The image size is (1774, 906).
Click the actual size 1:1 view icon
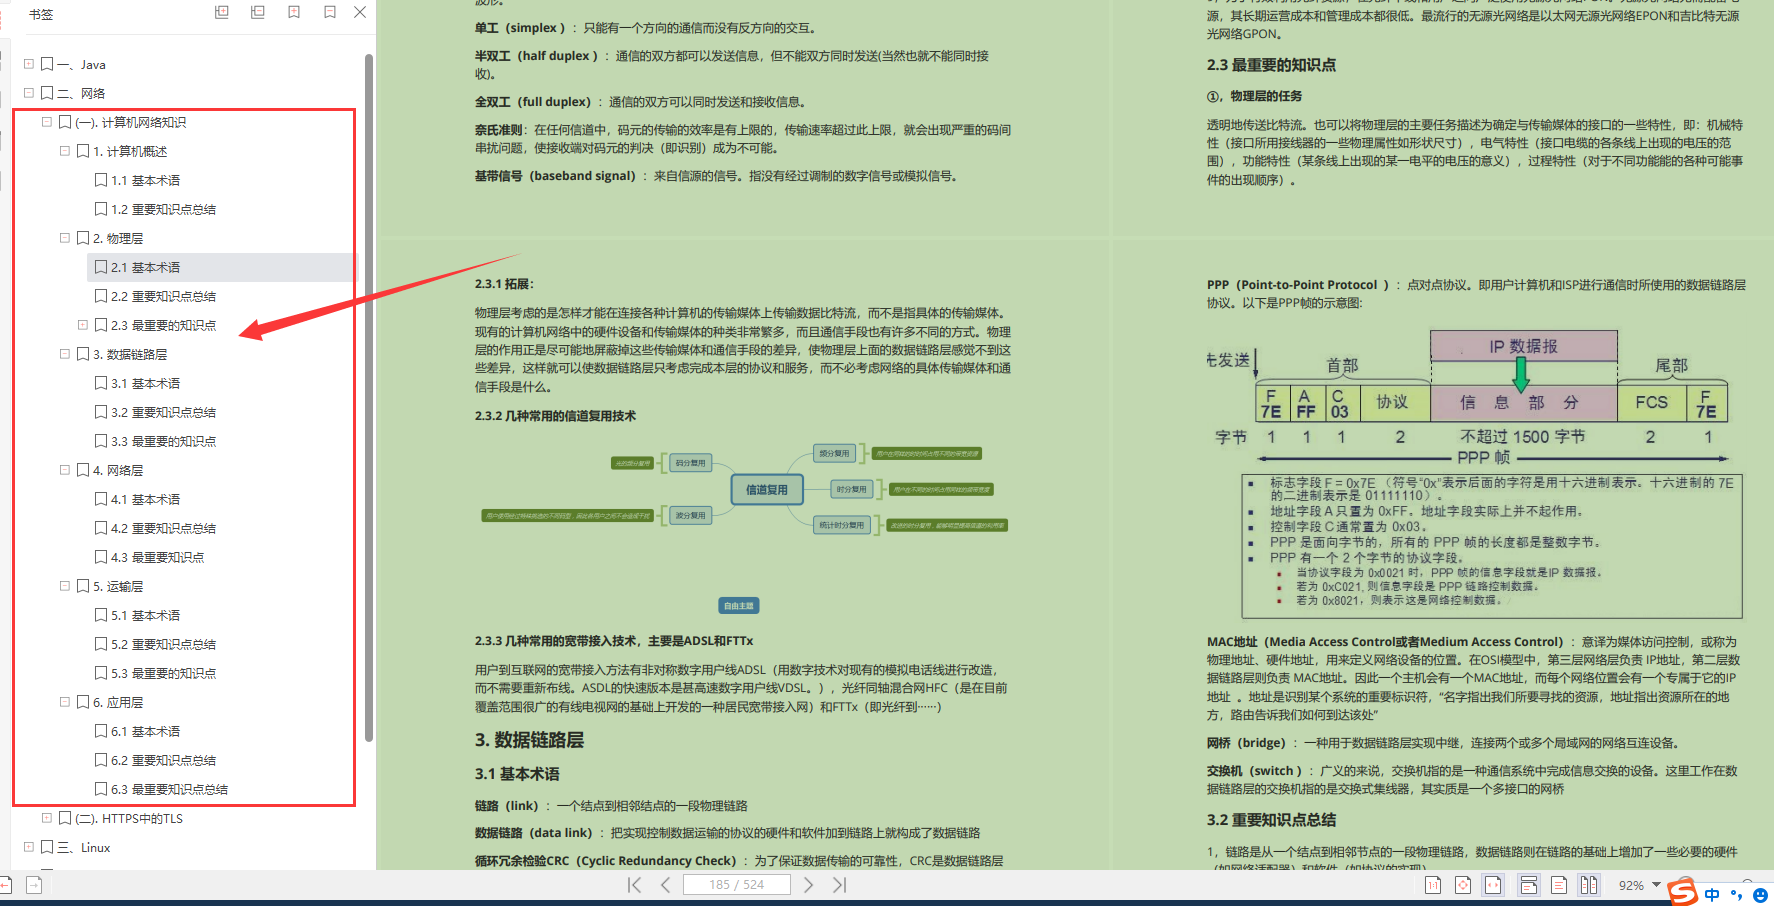(x=1433, y=885)
